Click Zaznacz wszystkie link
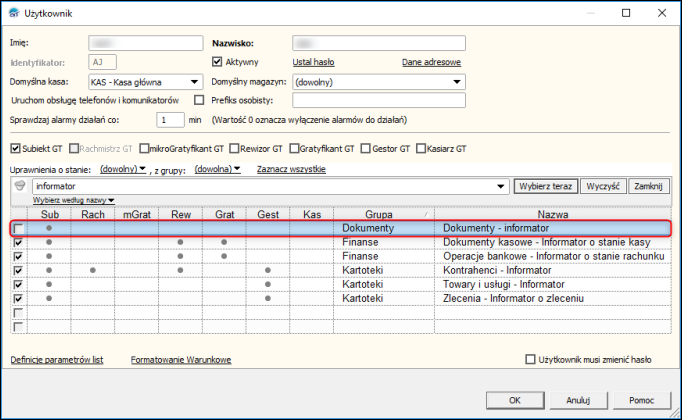This screenshot has width=682, height=420. tap(291, 169)
